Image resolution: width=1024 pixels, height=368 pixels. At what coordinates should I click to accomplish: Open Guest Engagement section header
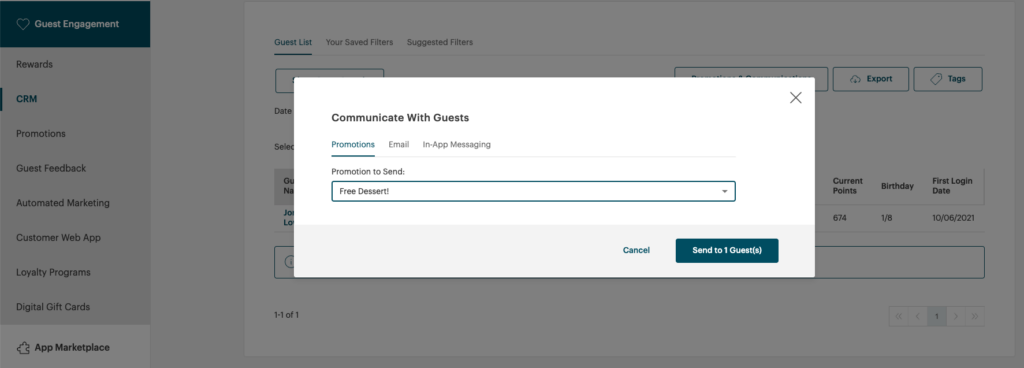coord(75,24)
